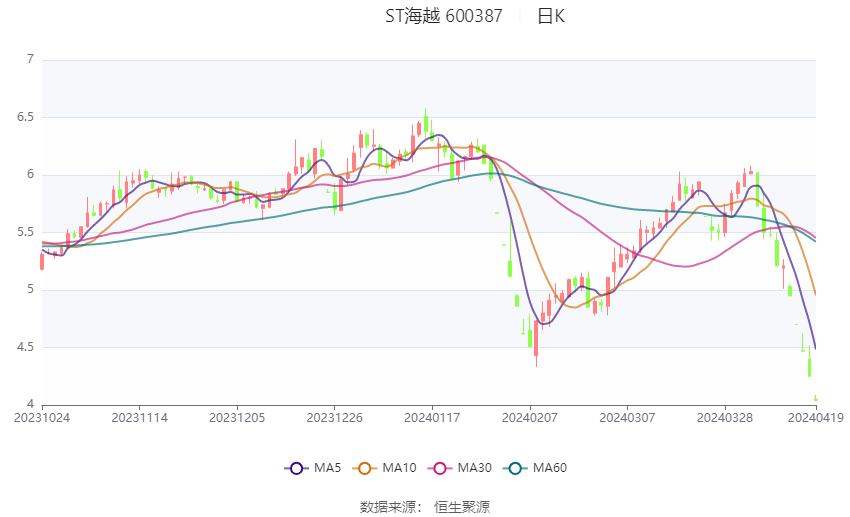Select the 20240117 date on the x-axis
This screenshot has height=517, width=850.
click(432, 418)
